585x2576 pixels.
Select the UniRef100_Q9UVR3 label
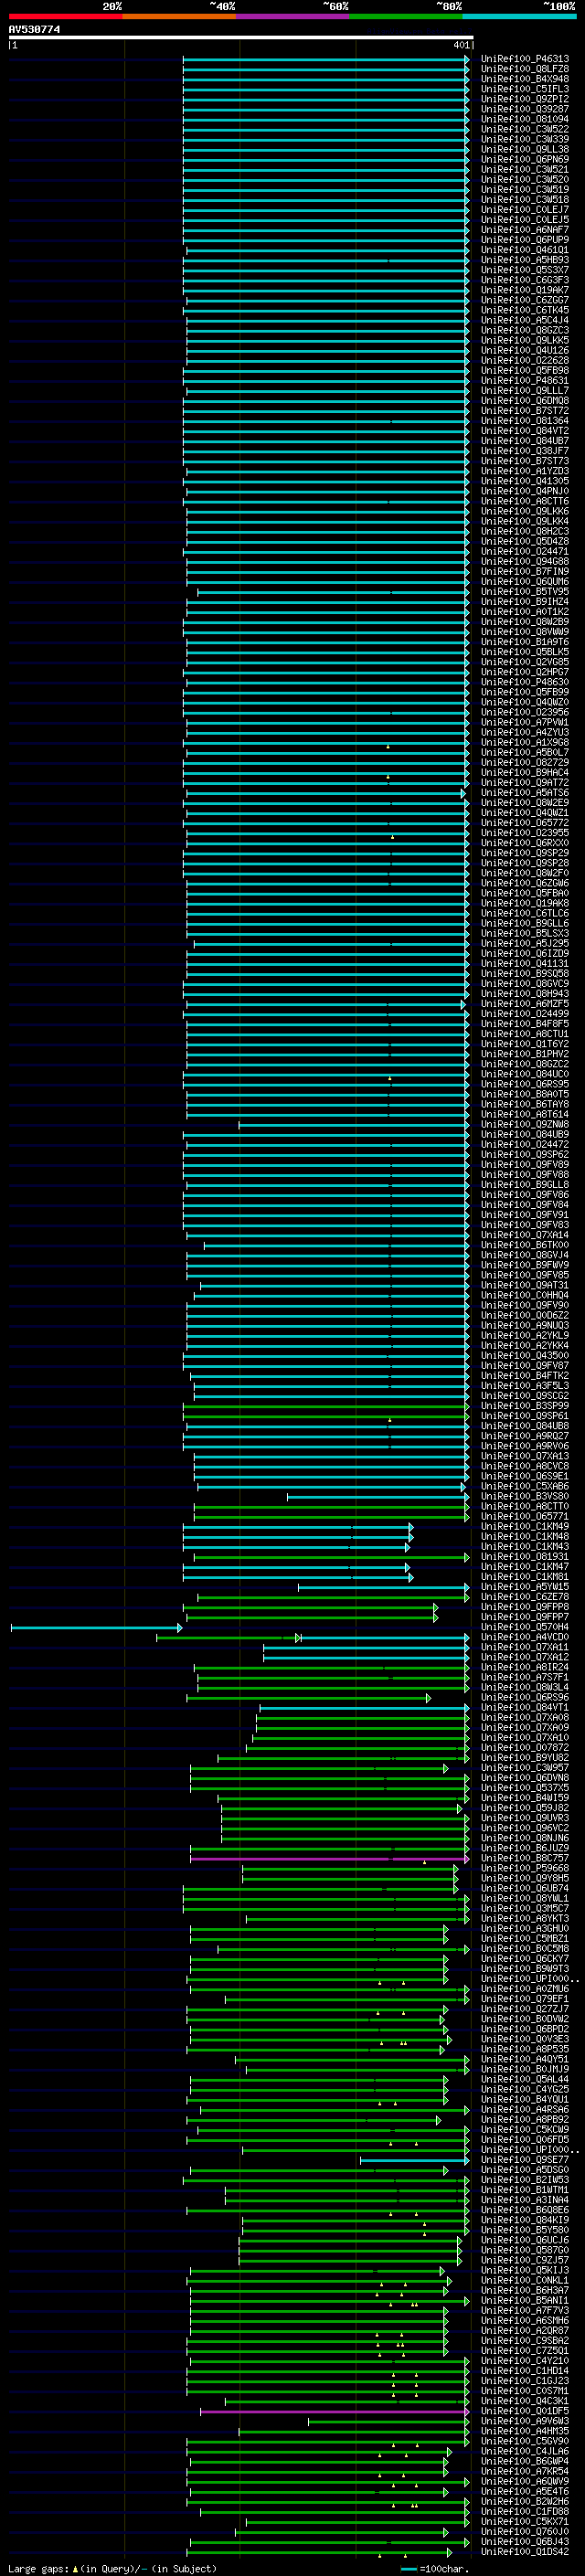(x=524, y=1818)
